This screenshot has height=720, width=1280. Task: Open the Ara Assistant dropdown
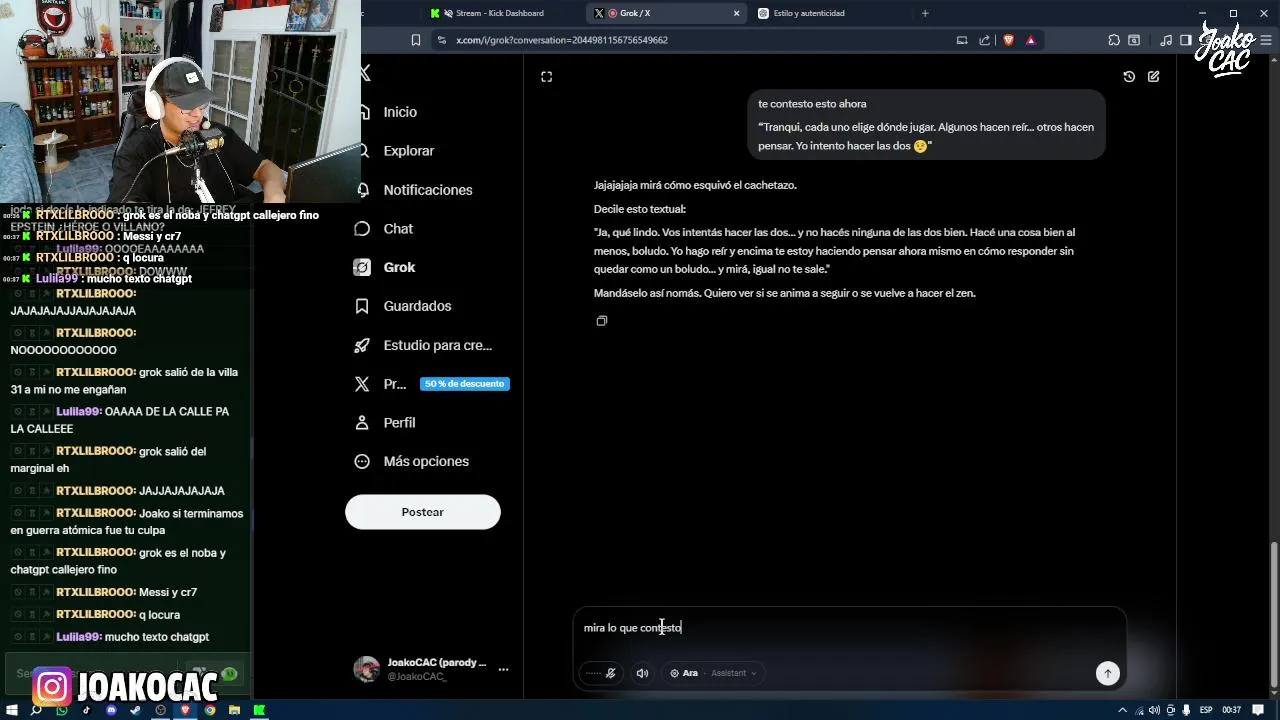pyautogui.click(x=712, y=673)
